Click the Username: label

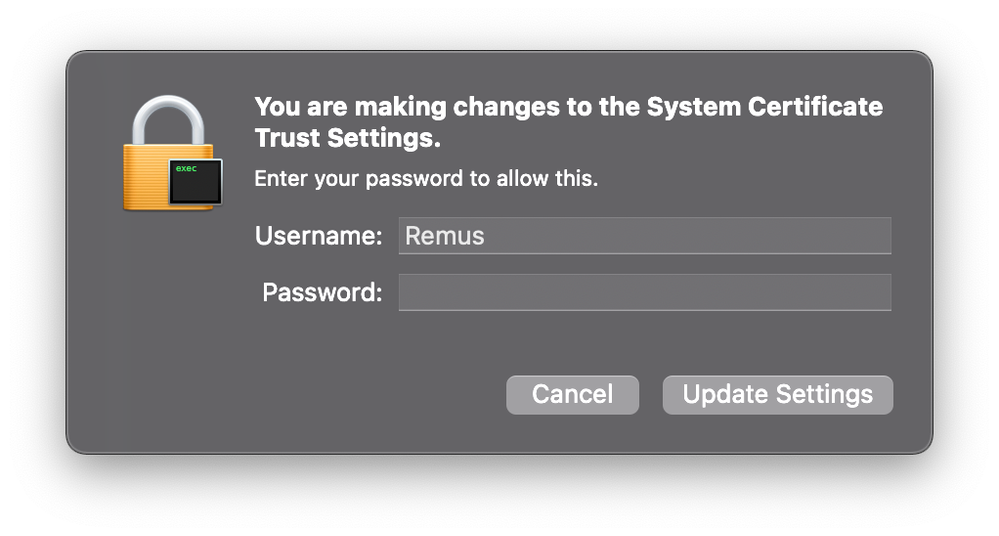click(x=319, y=236)
